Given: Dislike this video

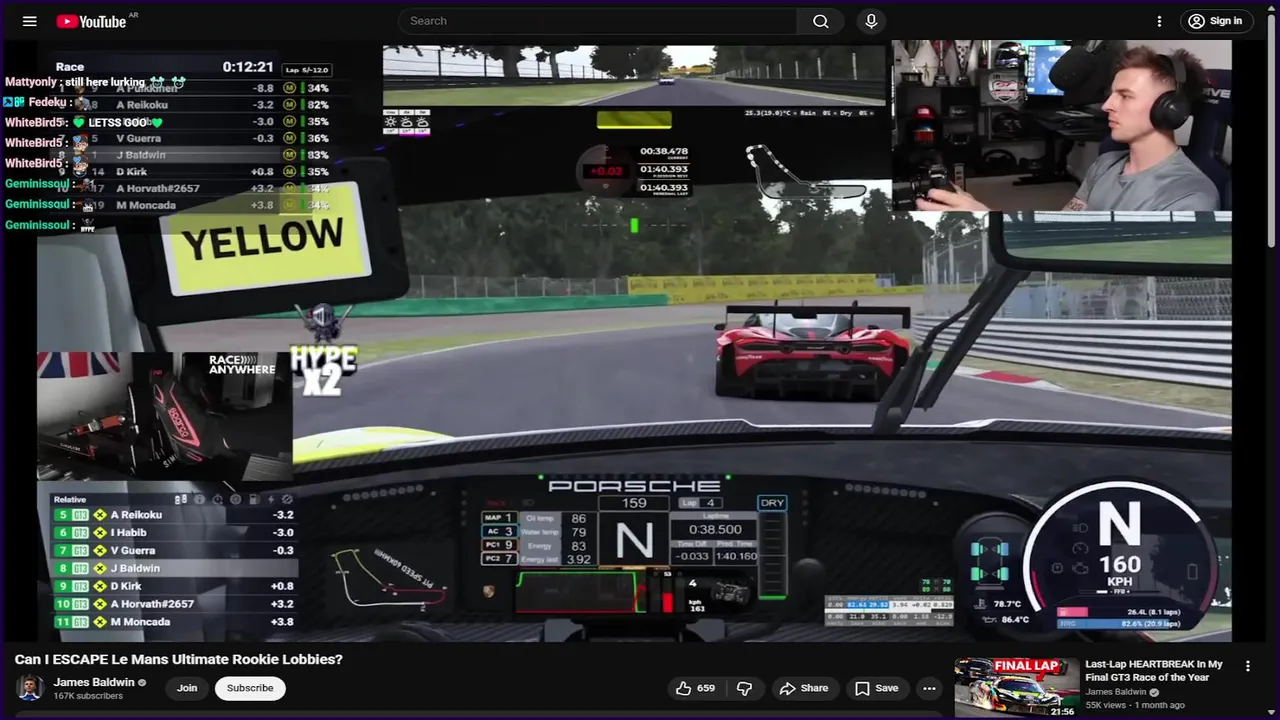Looking at the screenshot, I should [x=744, y=688].
